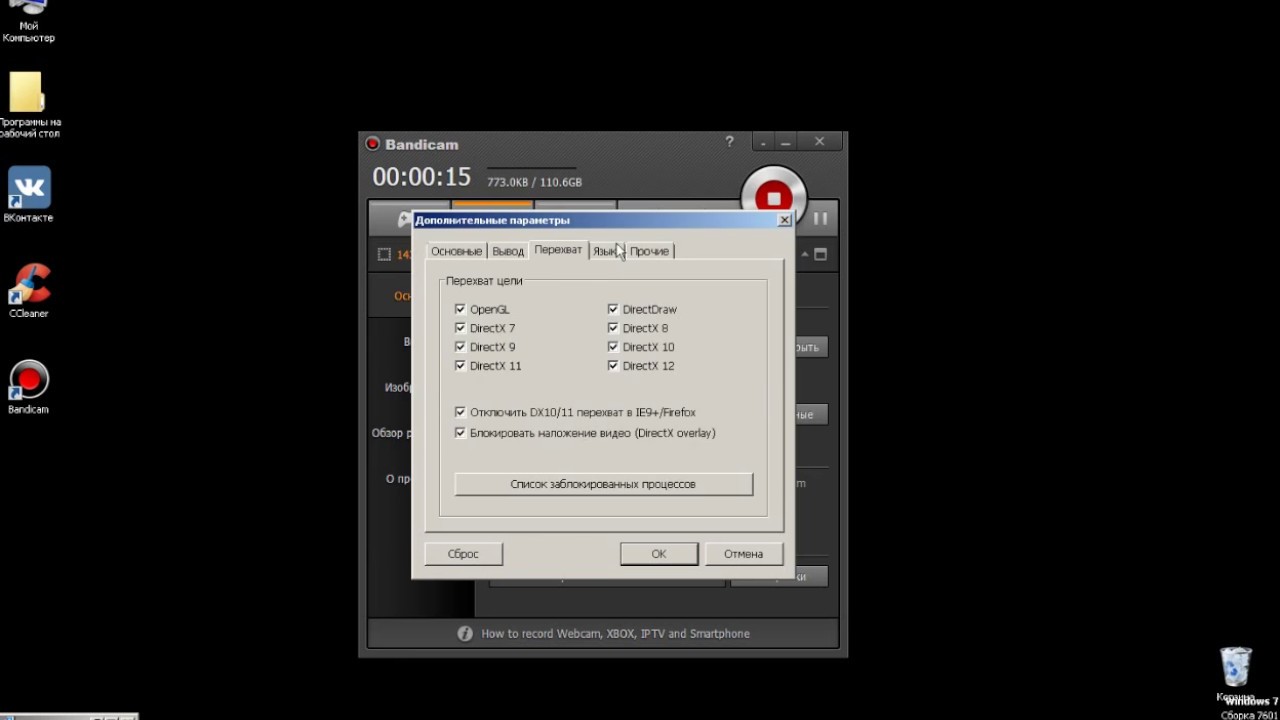This screenshot has height=720, width=1280.
Task: Click the Bandicam red logo icon
Action: 373,144
